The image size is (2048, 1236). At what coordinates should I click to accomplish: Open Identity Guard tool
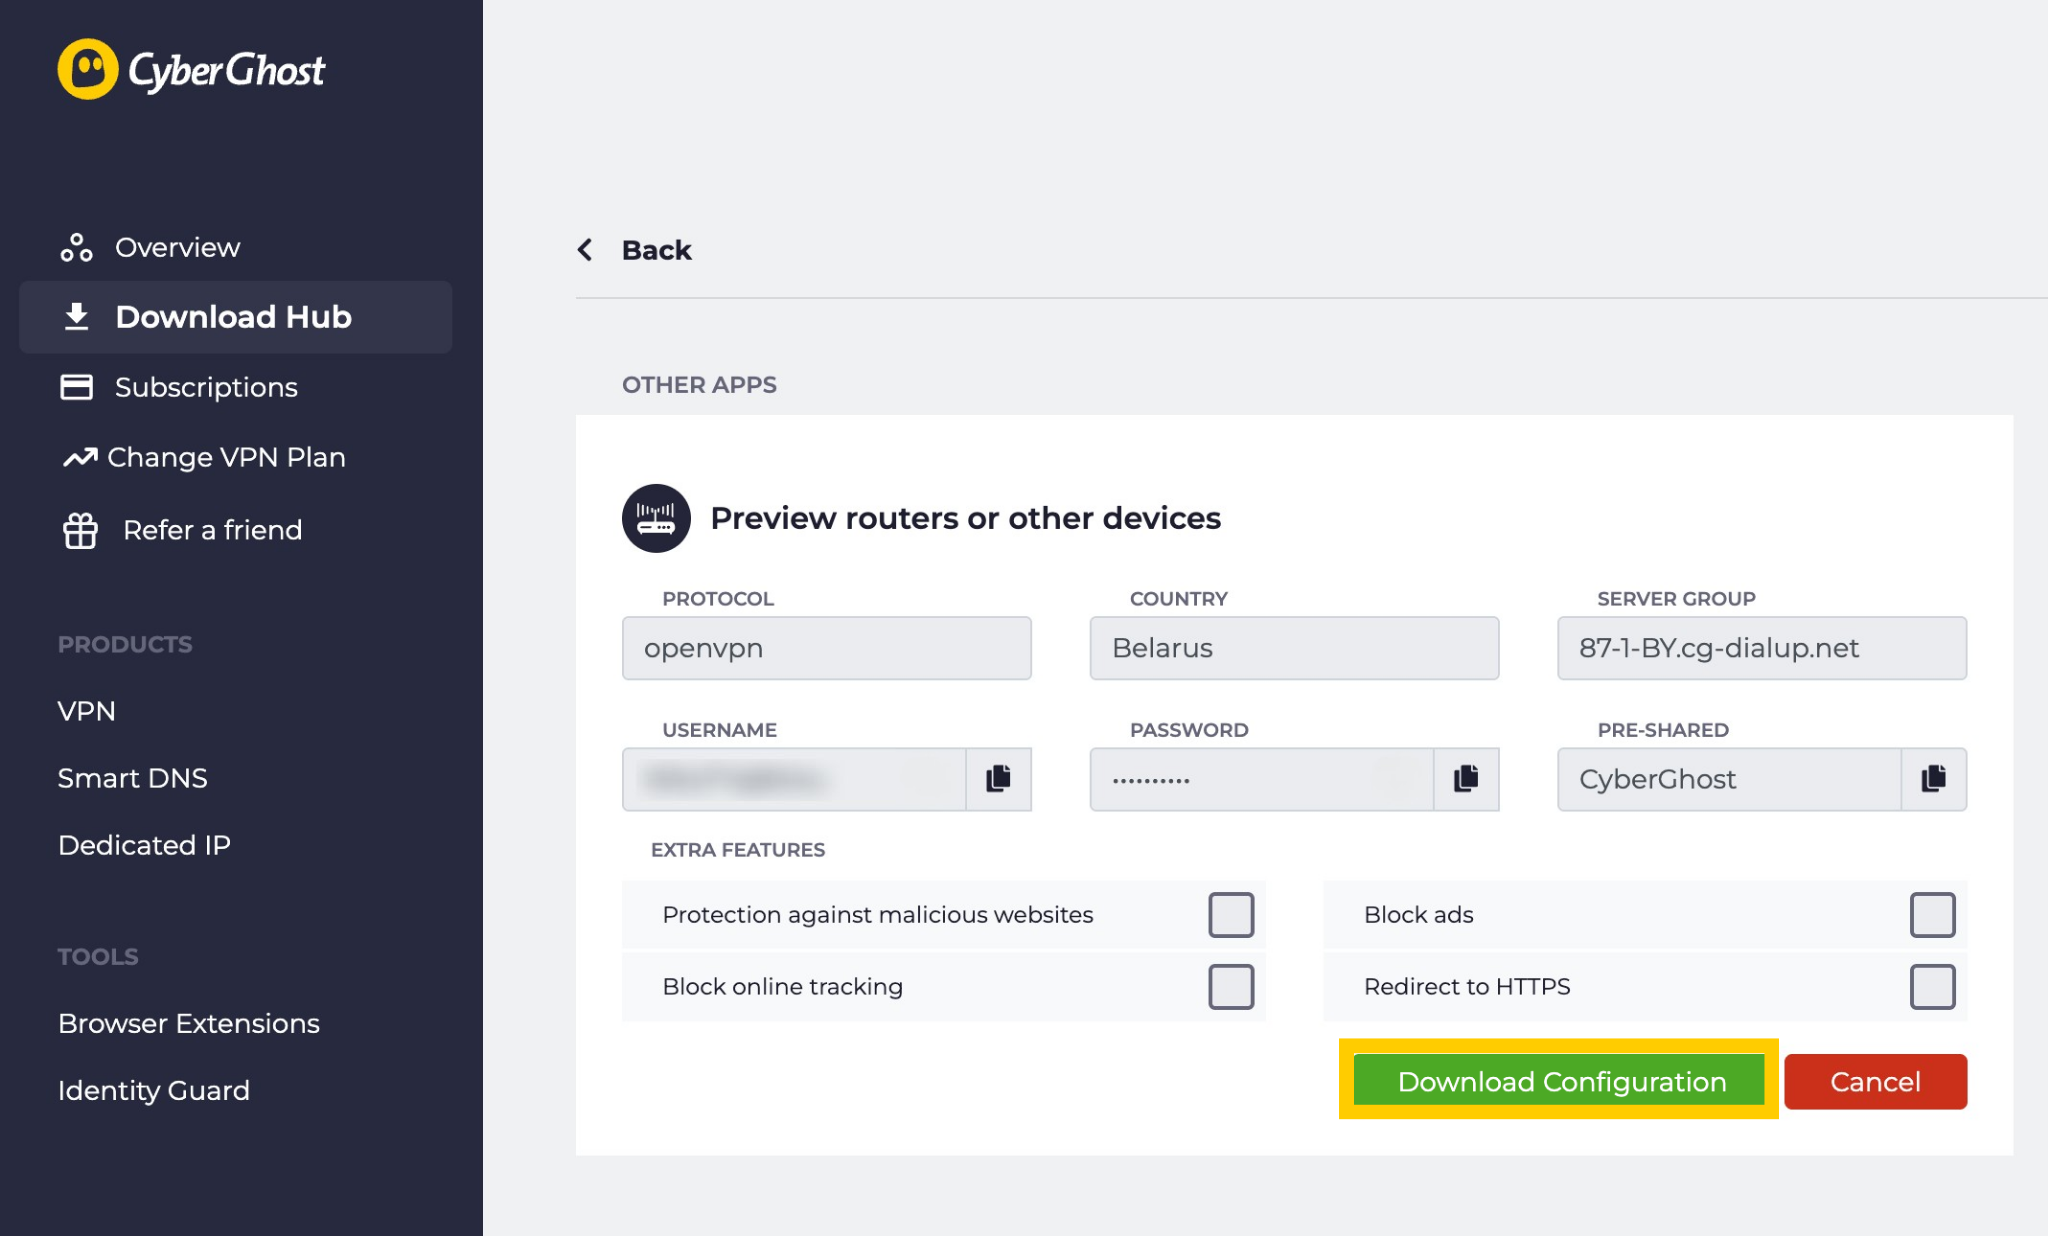[154, 1090]
